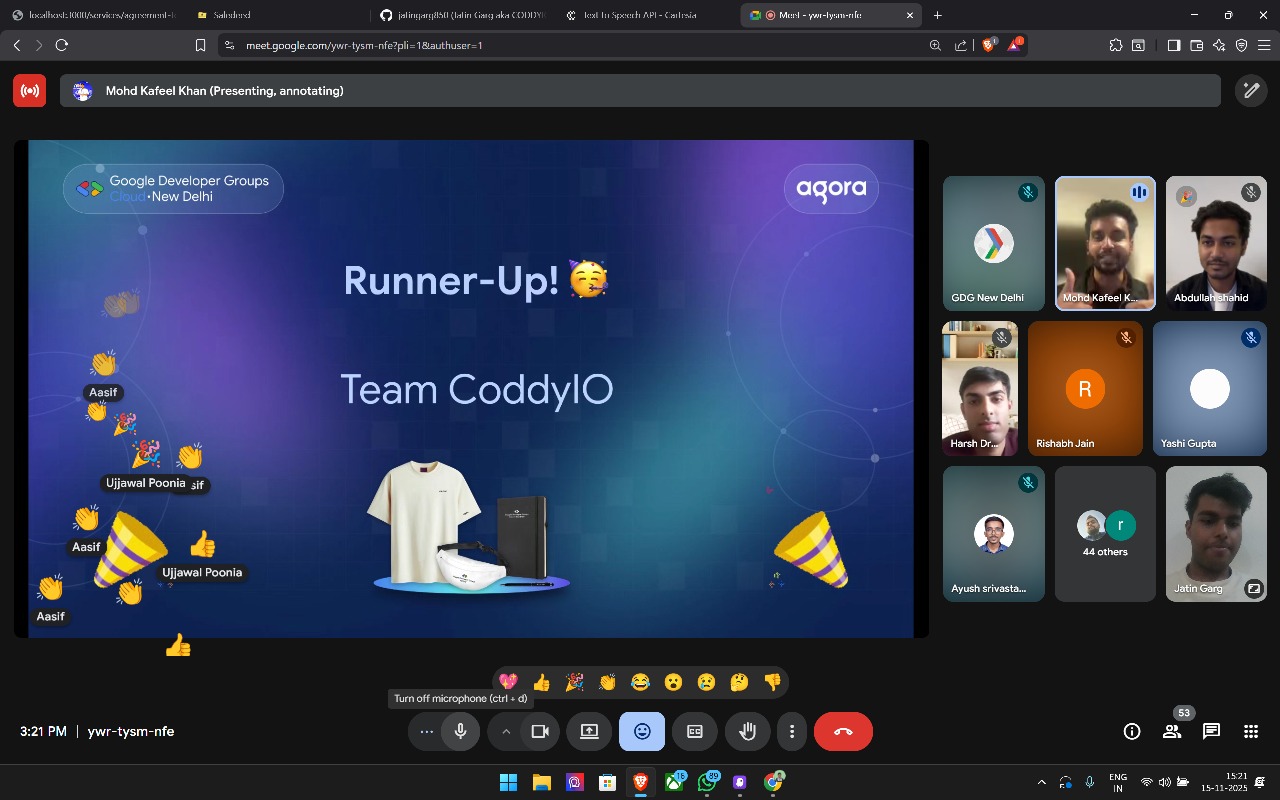Click the Present now screen share button
This screenshot has height=800, width=1280.
pos(589,731)
